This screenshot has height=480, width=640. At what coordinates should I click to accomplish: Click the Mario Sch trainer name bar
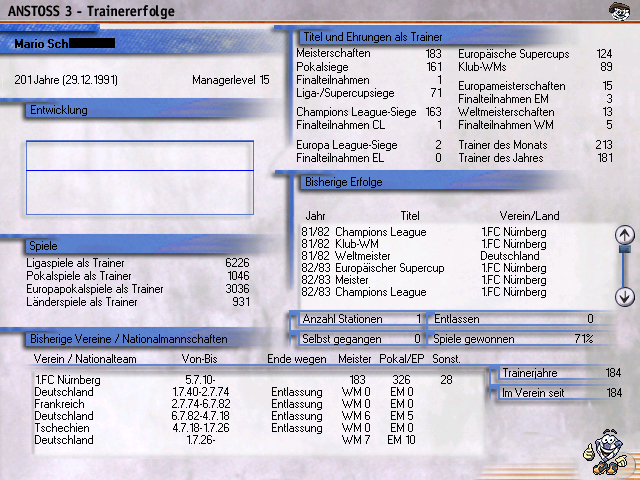click(140, 45)
